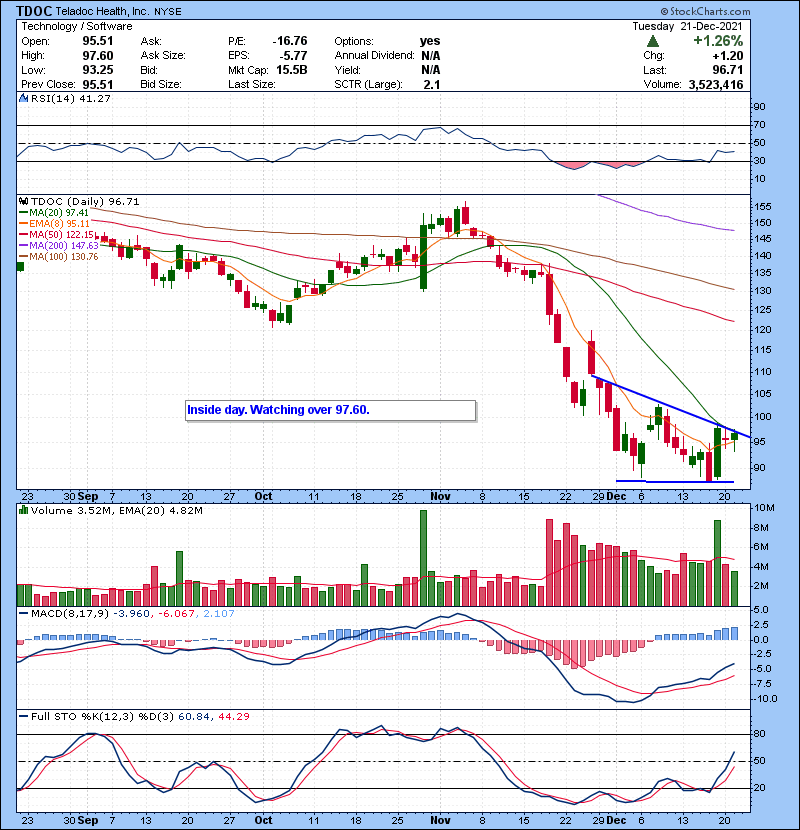Click the volume bars icon beside Volume label
800x830 pixels.
(x=23, y=510)
